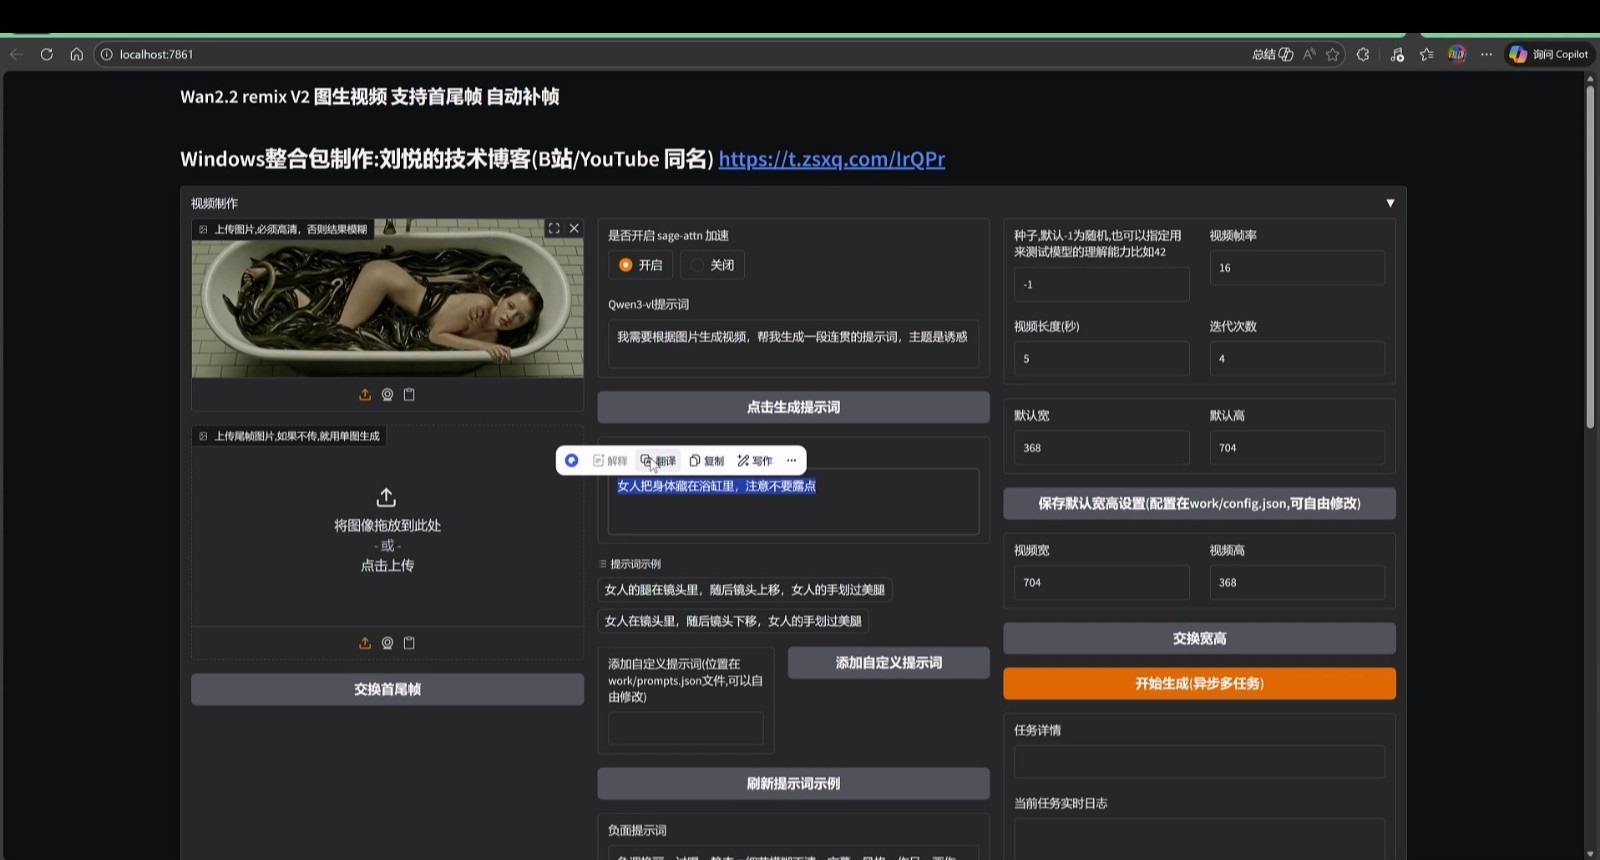Click 复制 copy in selection popup
Image resolution: width=1600 pixels, height=860 pixels.
(707, 461)
